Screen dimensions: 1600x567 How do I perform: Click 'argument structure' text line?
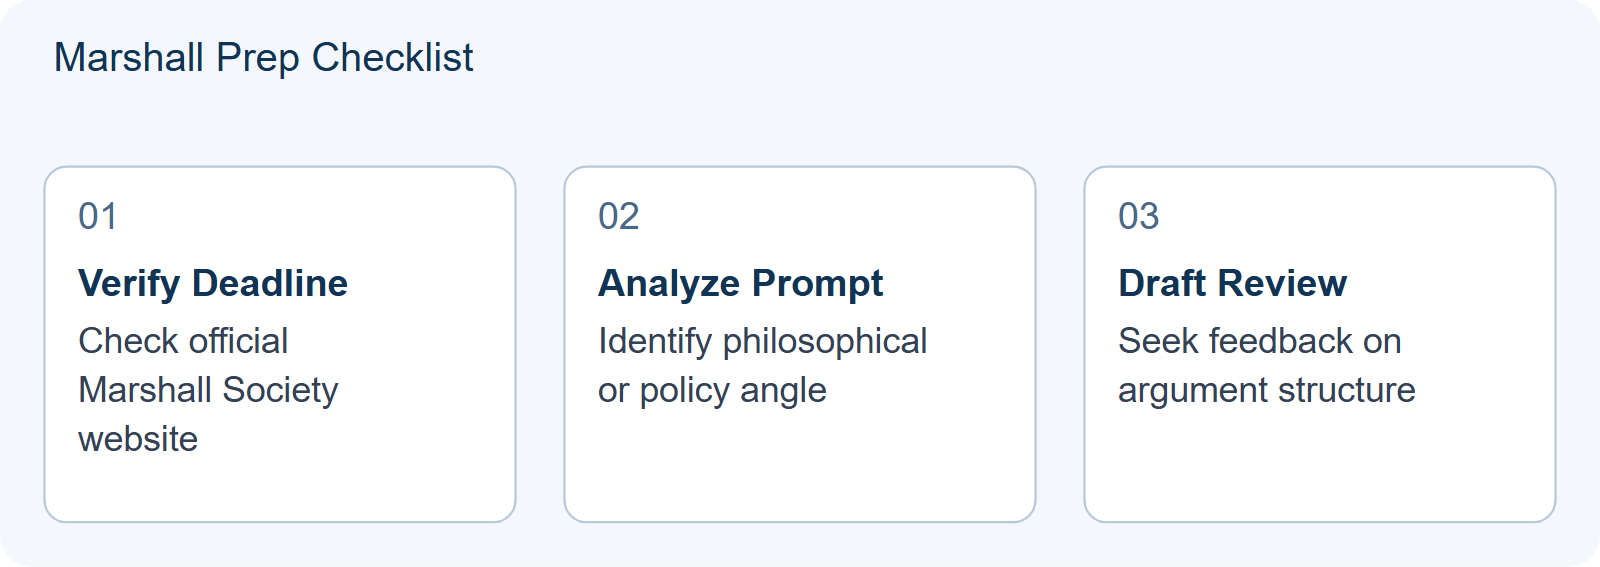1267,390
